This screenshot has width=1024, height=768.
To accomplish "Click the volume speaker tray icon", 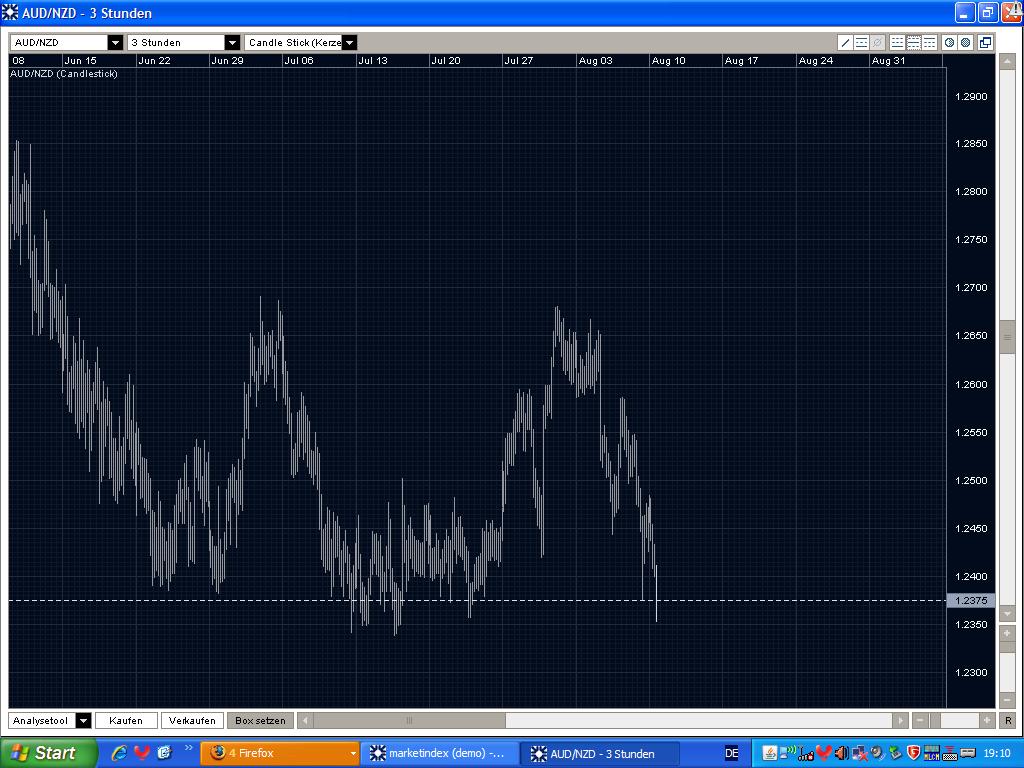I will pos(842,753).
